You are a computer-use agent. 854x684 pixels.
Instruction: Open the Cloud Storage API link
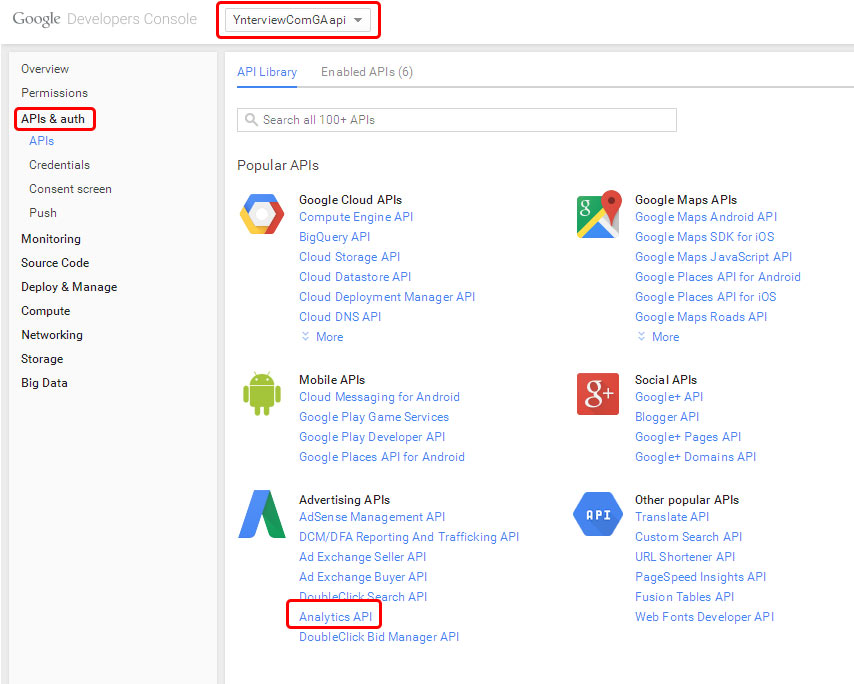tap(350, 256)
